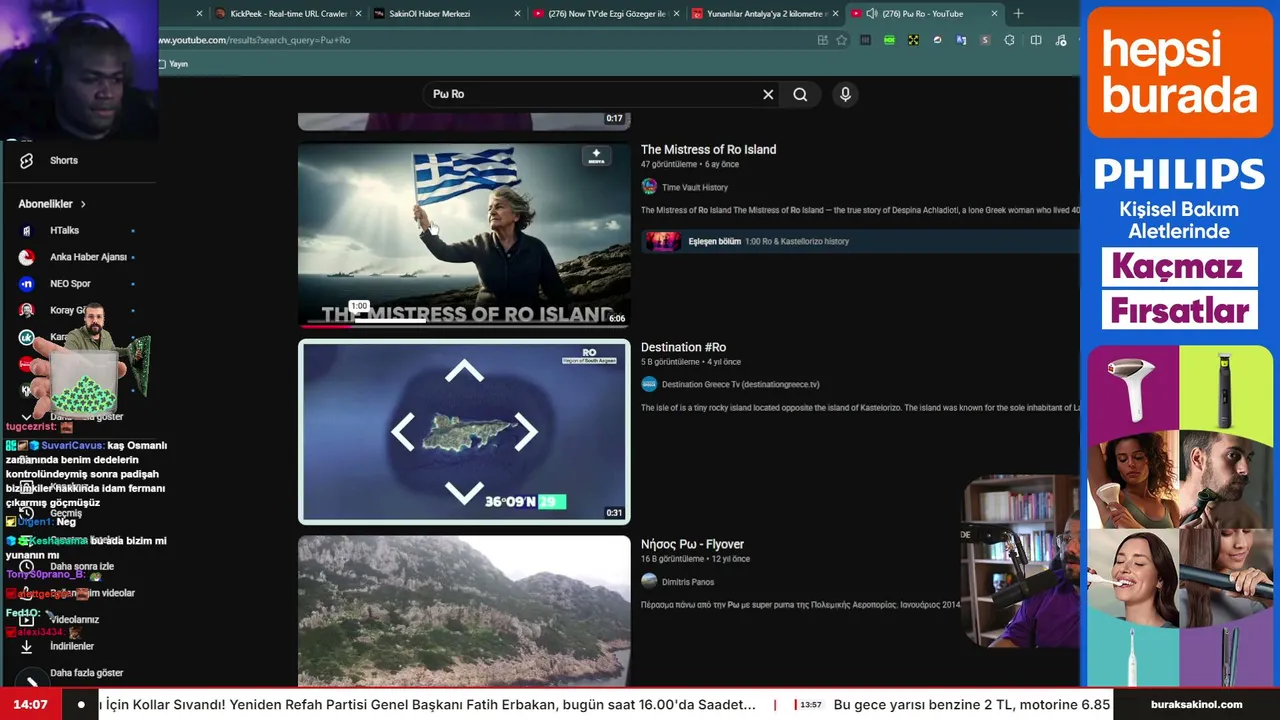Viewport: 1280px width, 720px height.
Task: Bookmark this page with the star icon
Action: [842, 40]
